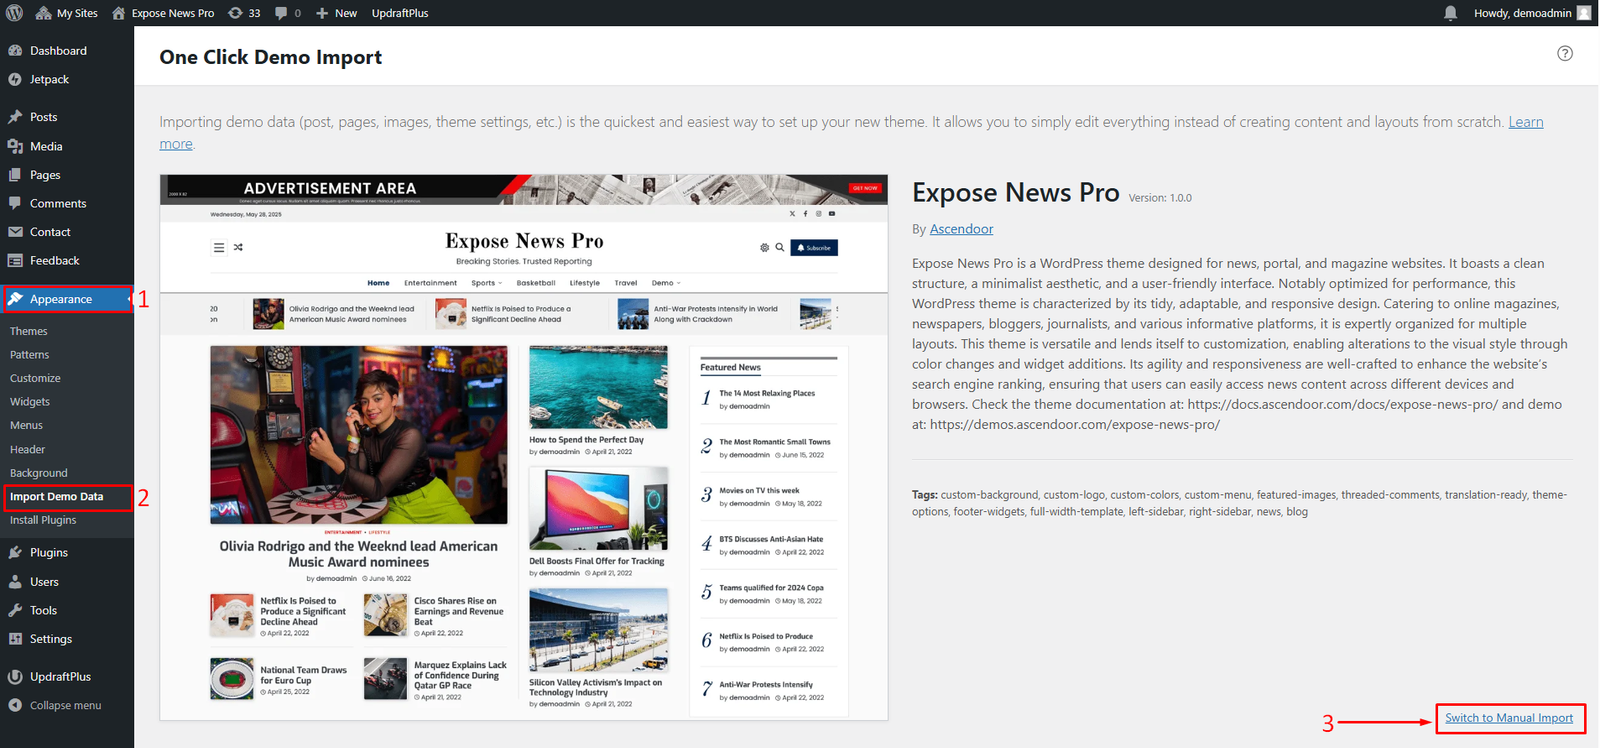Open the Header submenu

(x=27, y=450)
